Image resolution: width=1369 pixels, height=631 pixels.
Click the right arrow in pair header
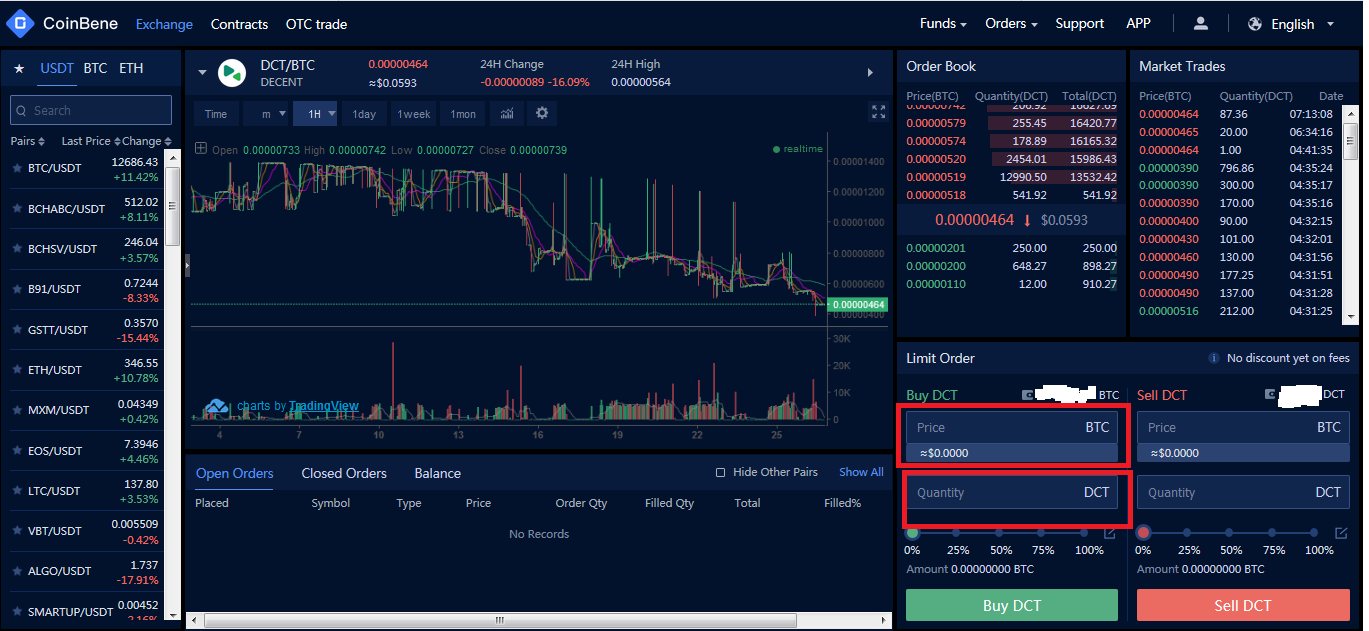(x=870, y=73)
